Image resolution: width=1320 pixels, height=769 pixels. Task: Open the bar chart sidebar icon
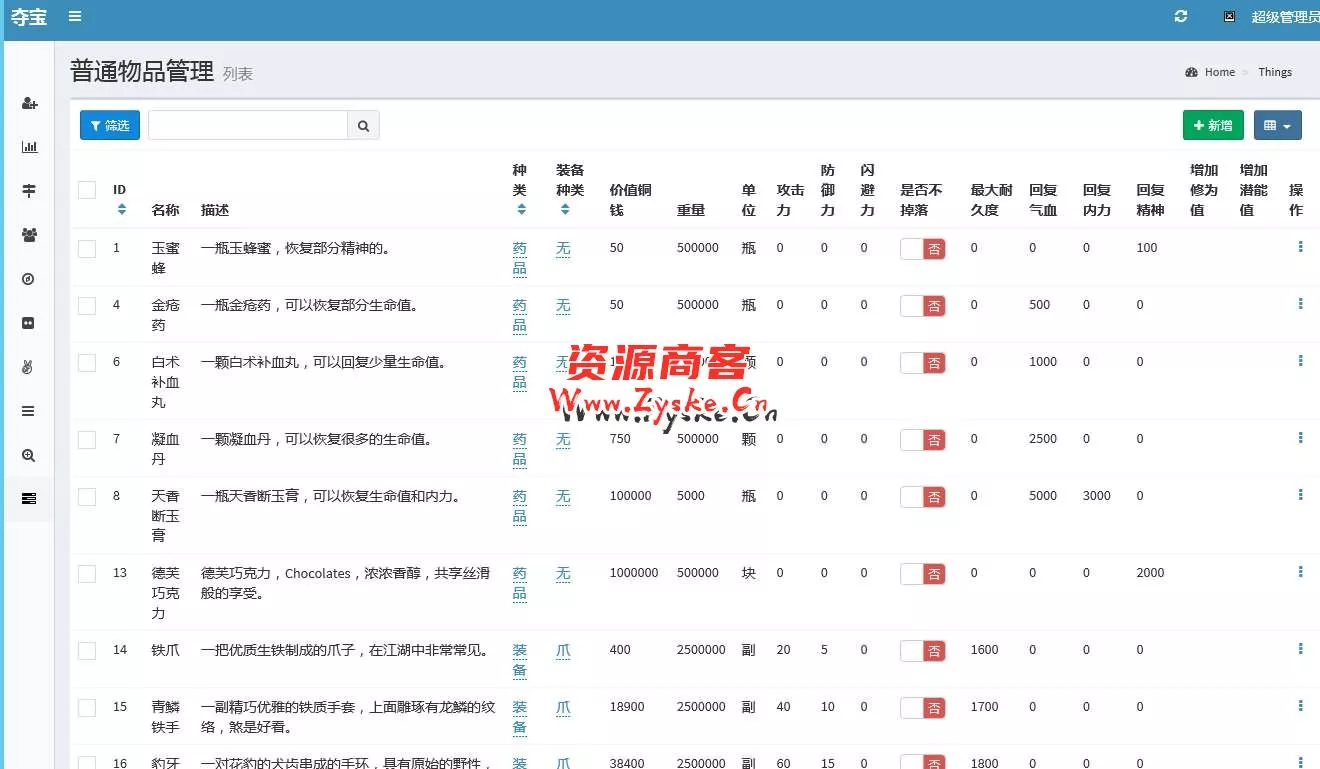pyautogui.click(x=29, y=147)
